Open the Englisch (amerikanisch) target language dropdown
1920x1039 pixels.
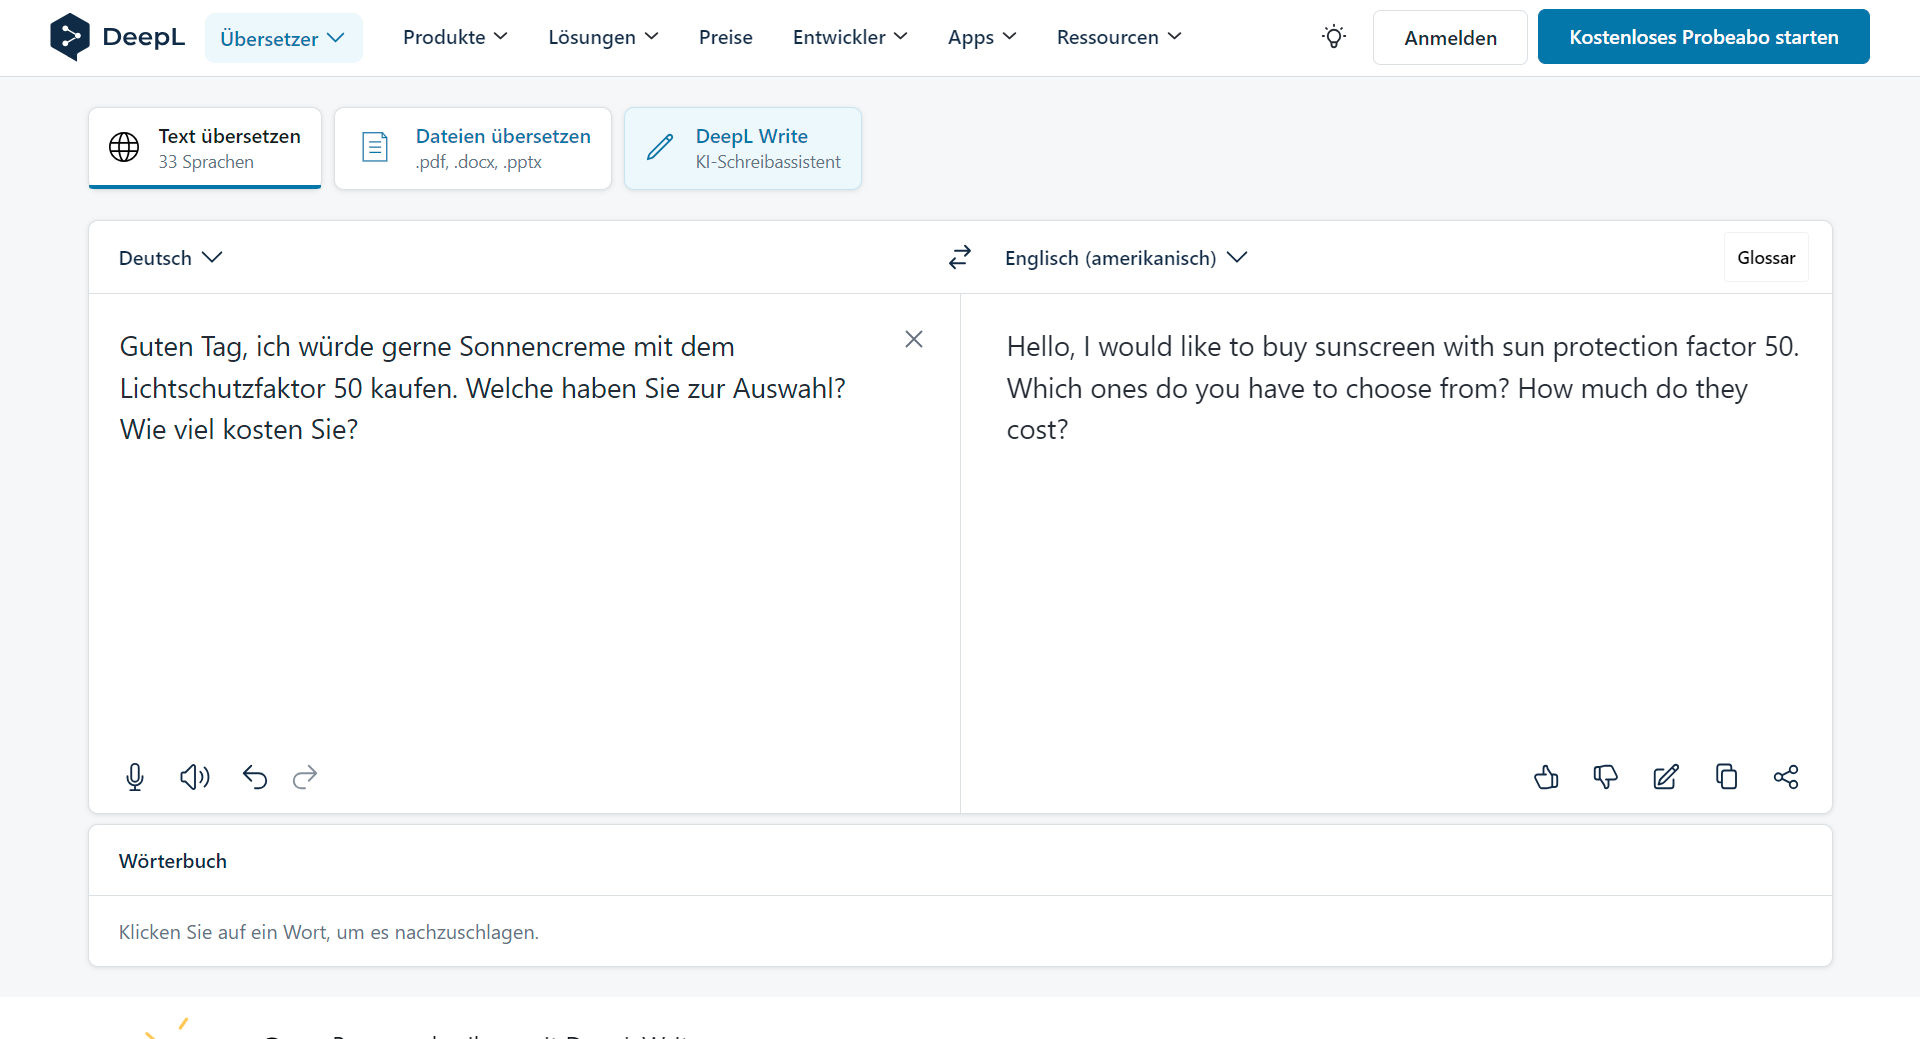(1124, 257)
